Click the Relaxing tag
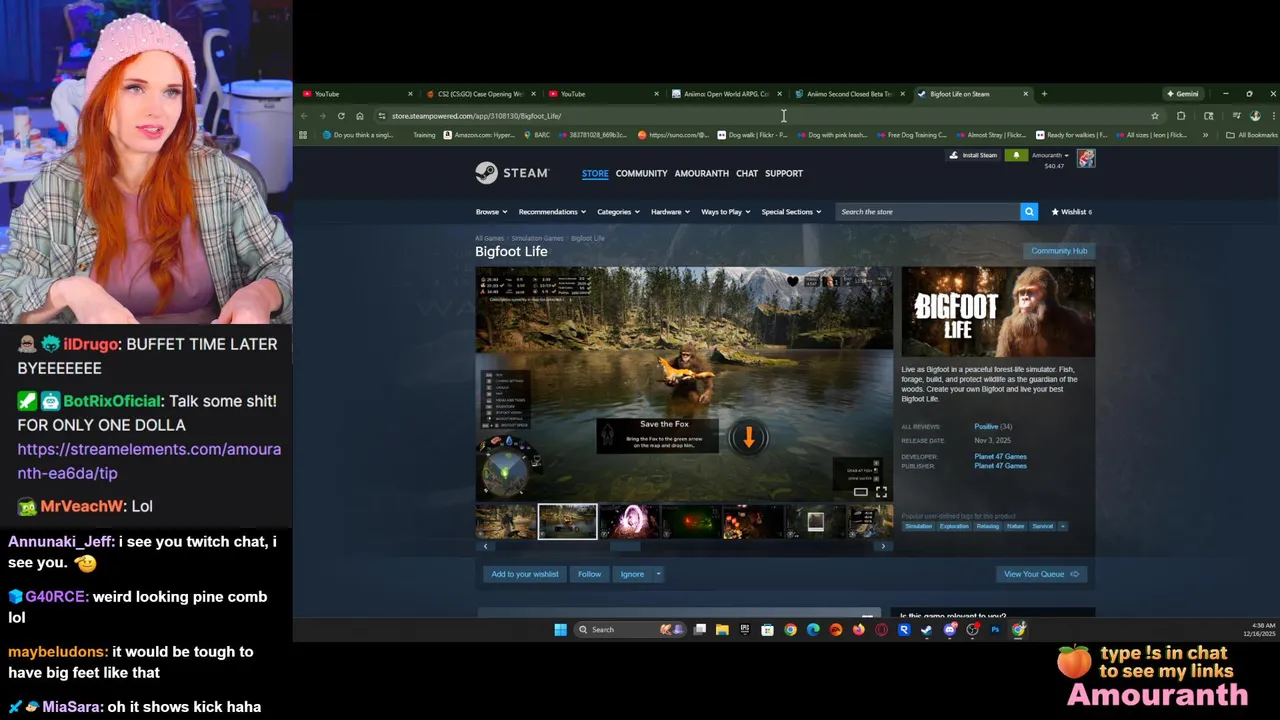 (987, 526)
